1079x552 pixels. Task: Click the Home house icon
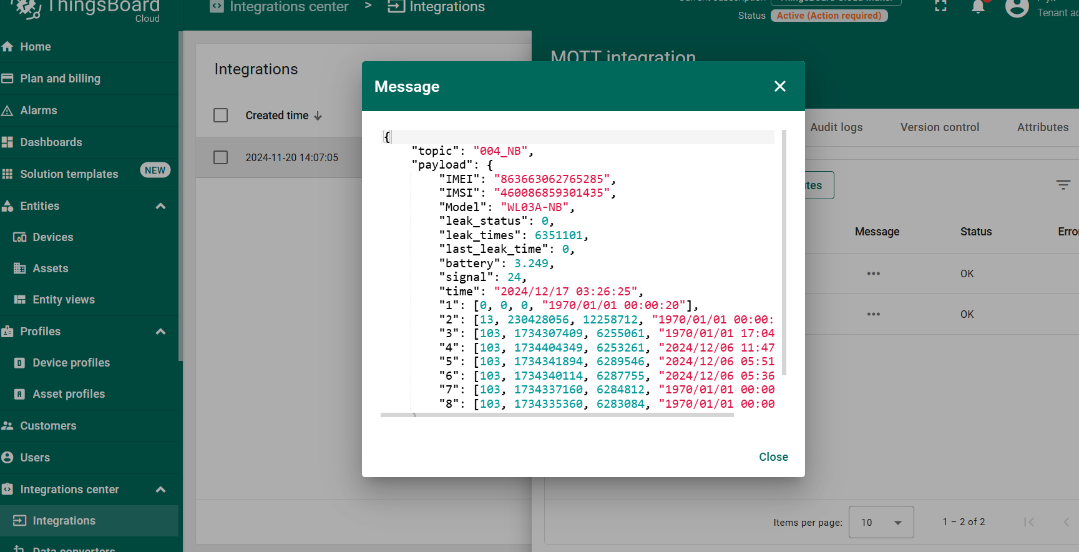[x=8, y=47]
